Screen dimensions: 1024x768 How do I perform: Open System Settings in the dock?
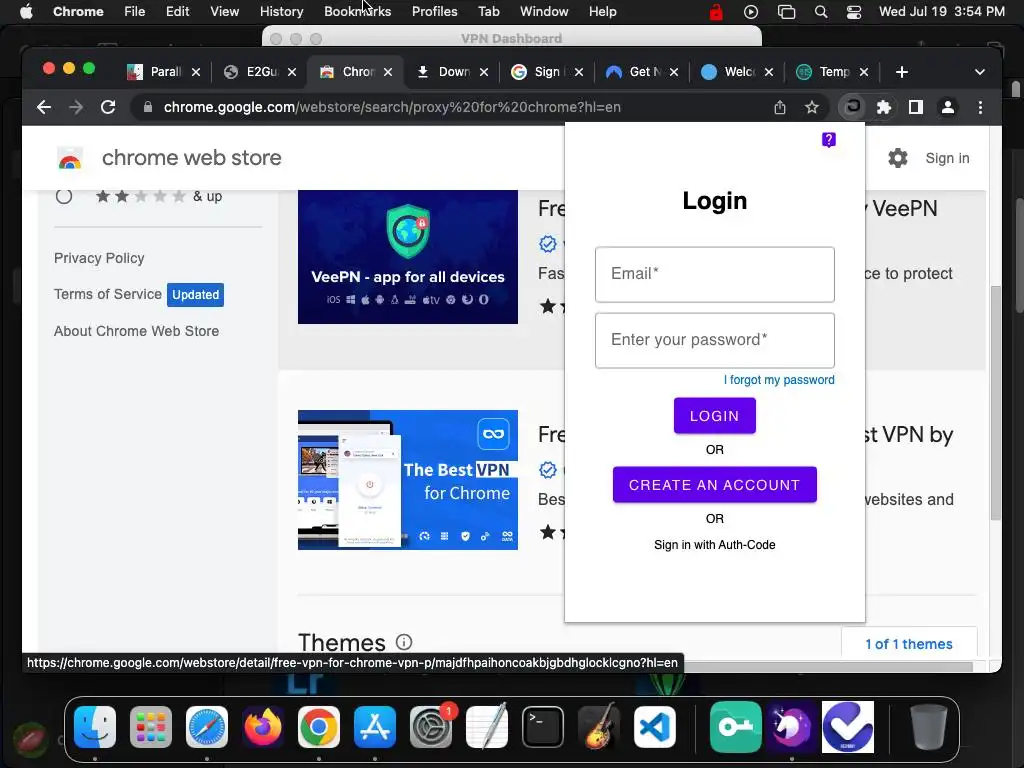coord(431,727)
